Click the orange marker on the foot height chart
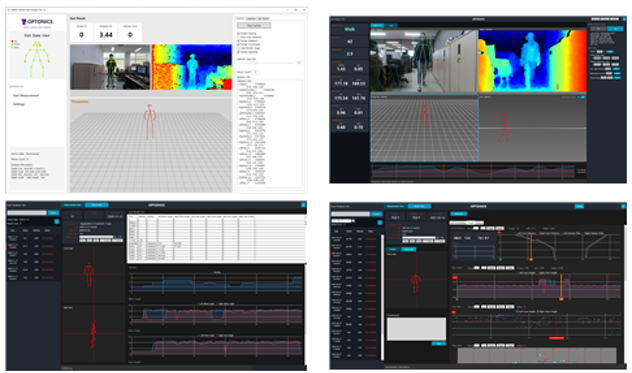 tap(561, 299)
